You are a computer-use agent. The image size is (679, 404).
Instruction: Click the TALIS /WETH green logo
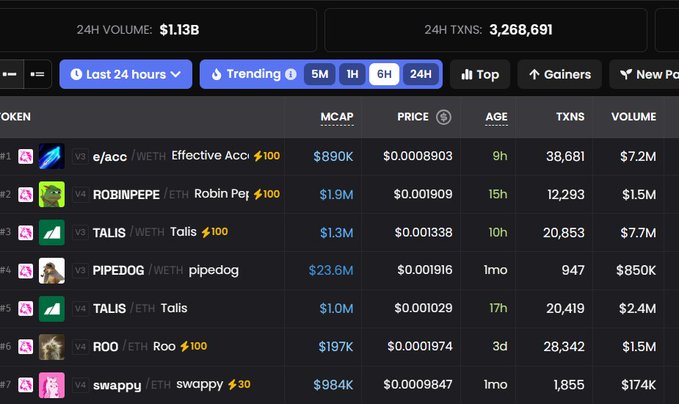[52, 232]
